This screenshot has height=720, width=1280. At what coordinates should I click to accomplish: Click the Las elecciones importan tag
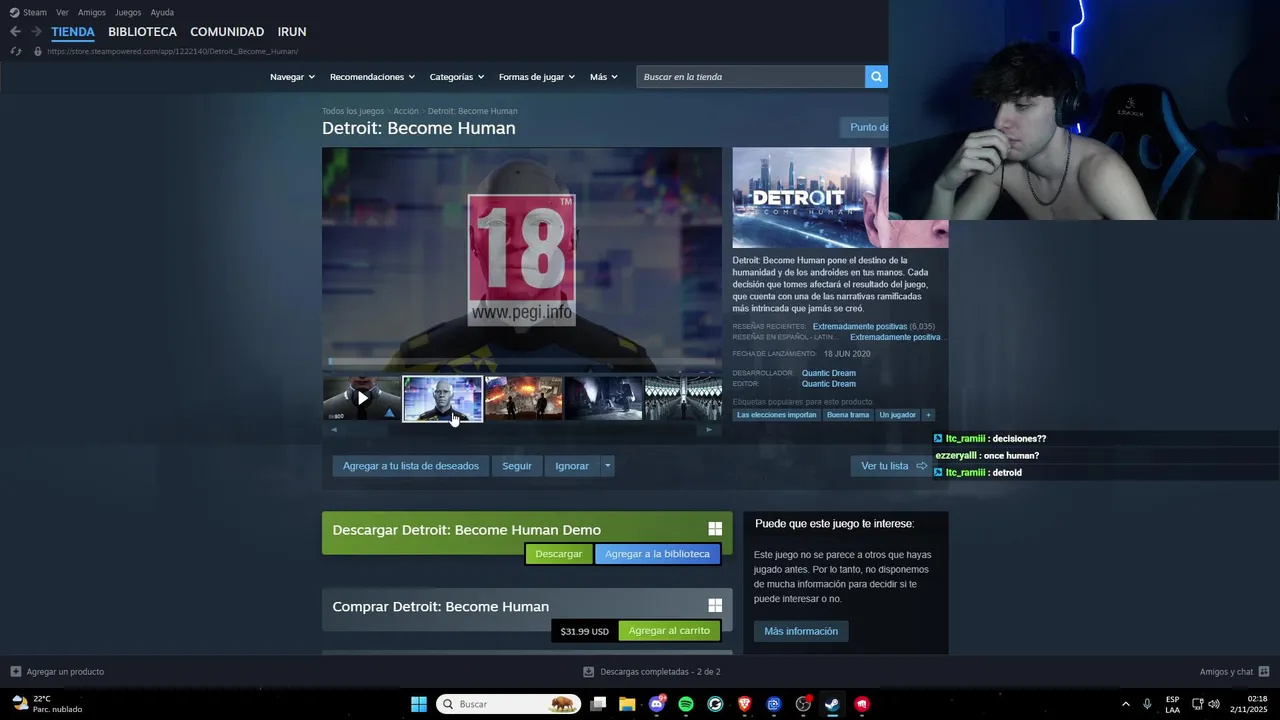[x=777, y=415]
